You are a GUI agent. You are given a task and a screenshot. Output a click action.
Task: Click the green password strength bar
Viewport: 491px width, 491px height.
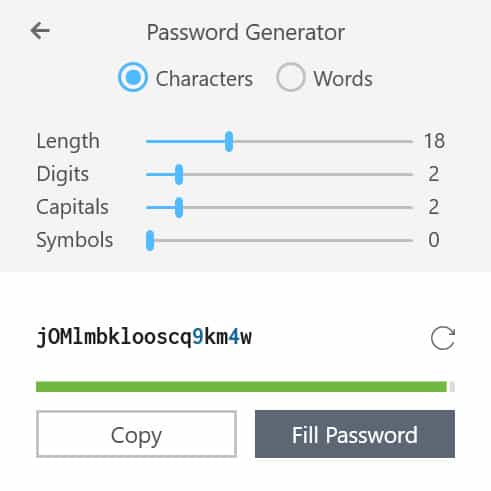(x=241, y=387)
